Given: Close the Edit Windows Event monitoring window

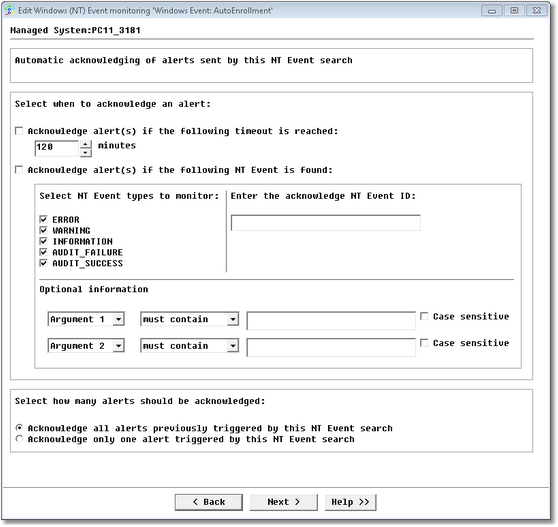Looking at the screenshot, I should coord(537,11).
